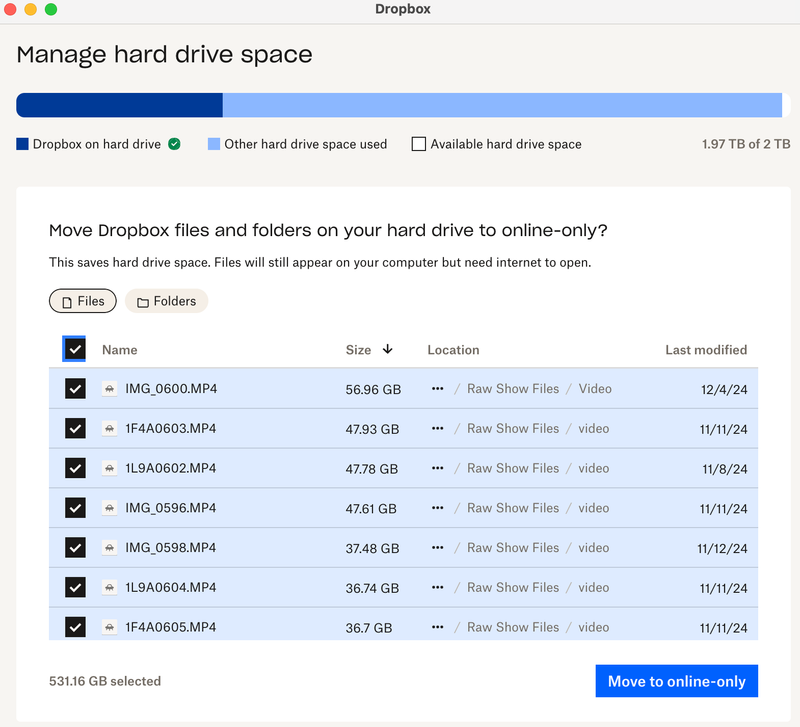Viewport: 800px width, 727px height.
Task: Expand path ellipsis for IMG_0600.MP4 location
Action: pos(437,389)
